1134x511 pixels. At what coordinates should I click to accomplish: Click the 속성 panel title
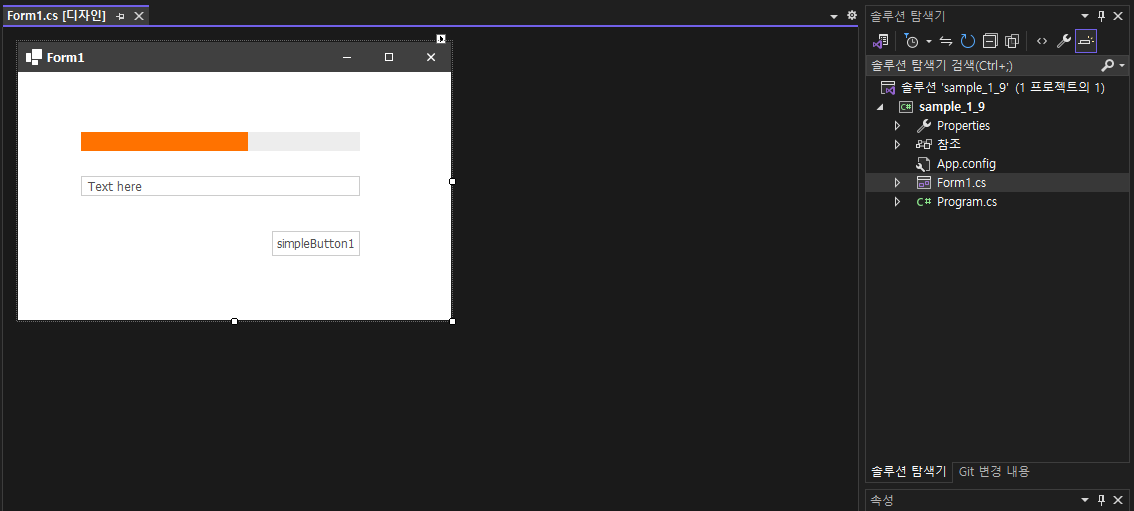[882, 500]
